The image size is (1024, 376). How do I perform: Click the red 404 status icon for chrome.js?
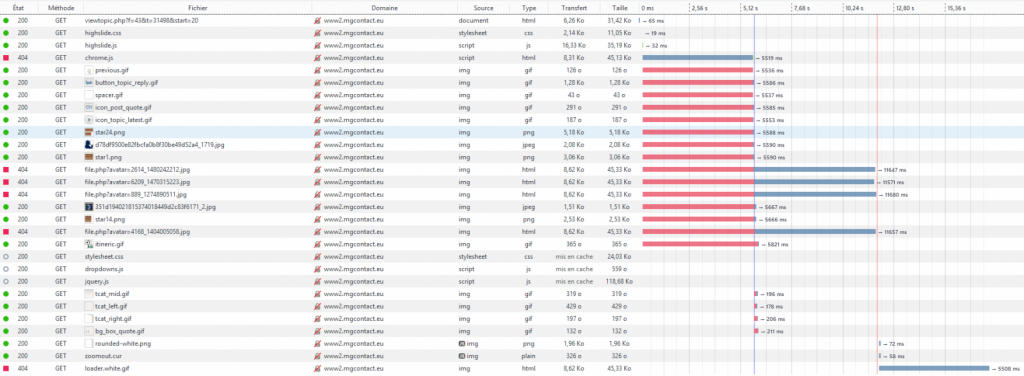point(6,58)
